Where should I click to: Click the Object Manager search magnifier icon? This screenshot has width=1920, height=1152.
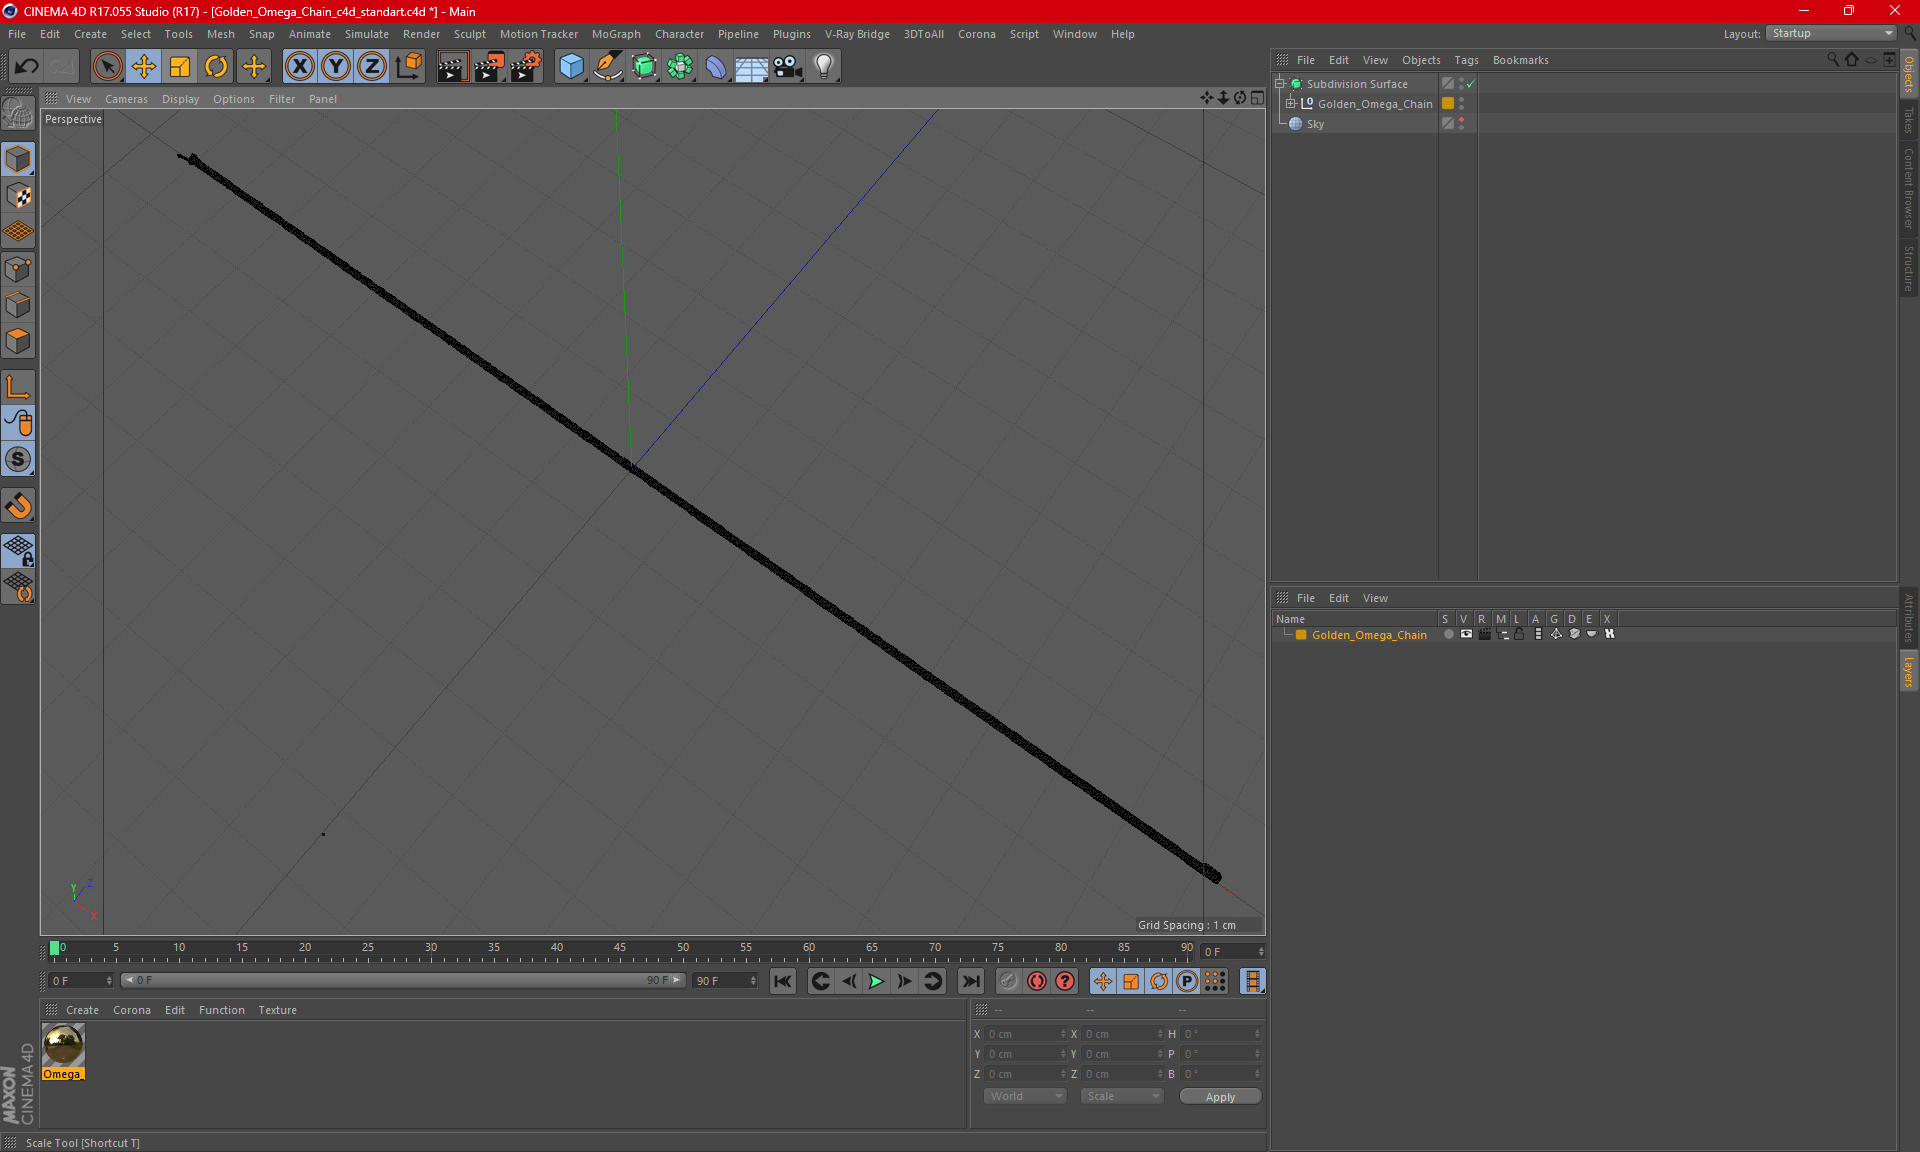(1833, 60)
